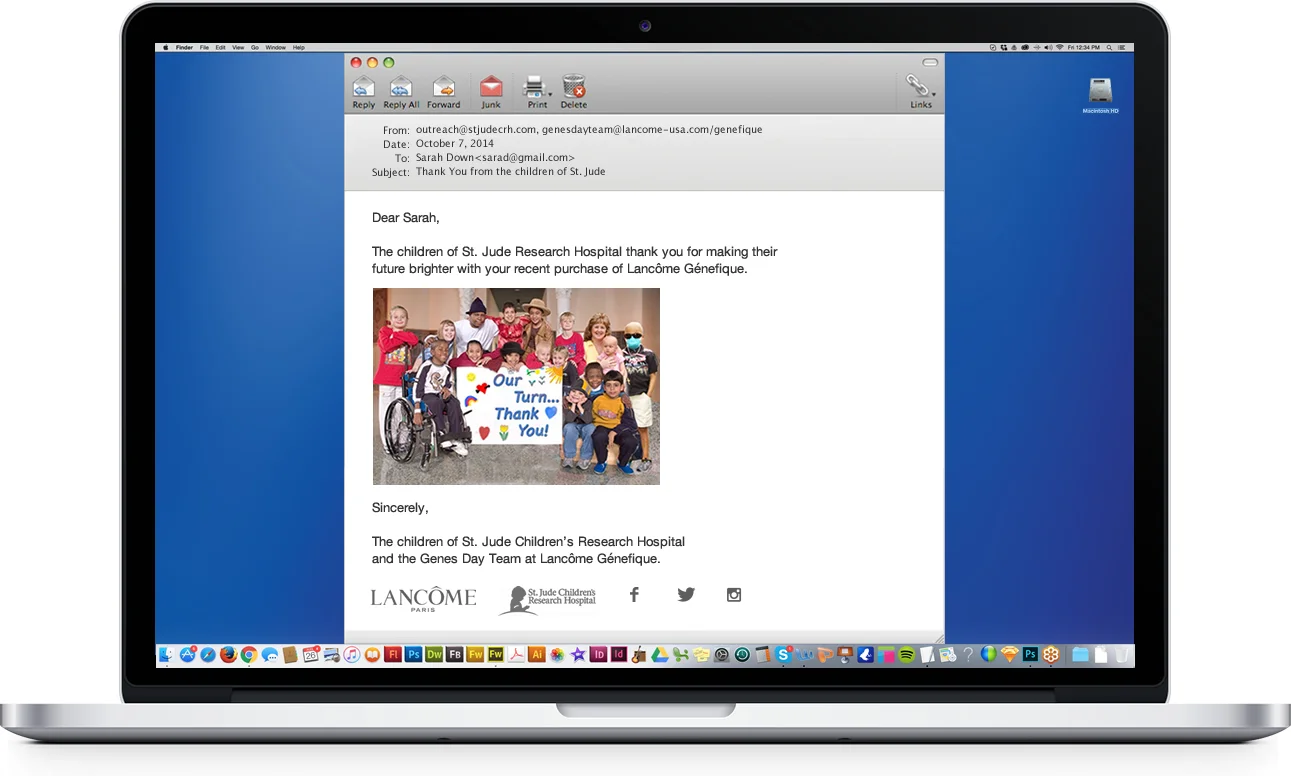The height and width of the screenshot is (776, 1291).
Task: Click the Reply All toolbar icon
Action: coord(400,87)
